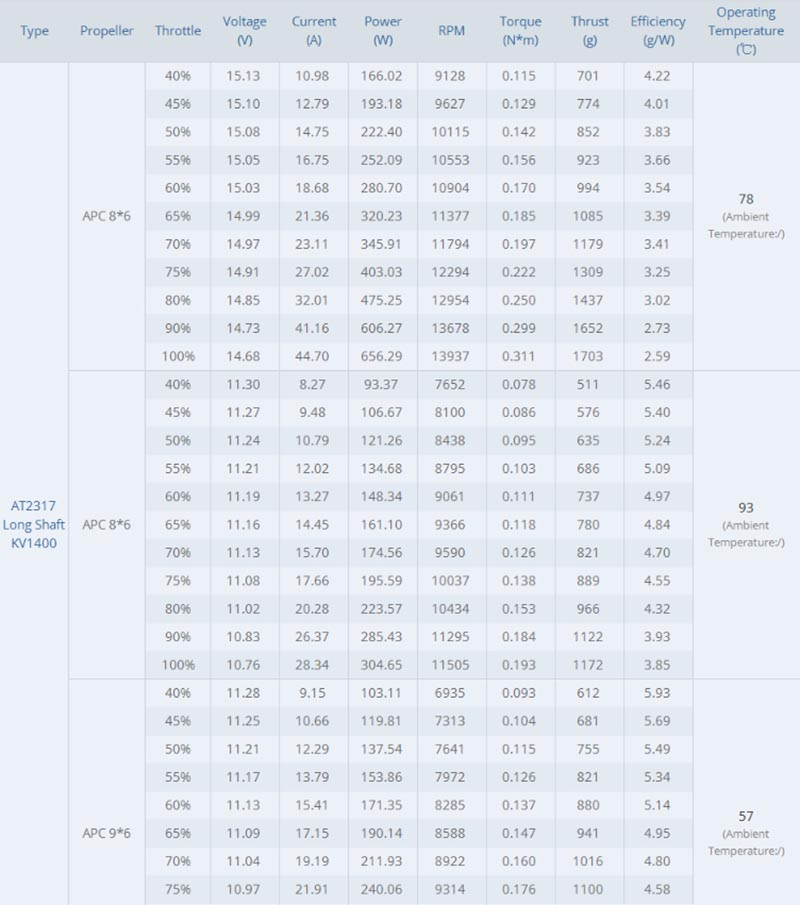Click the Power (W) column header

tap(383, 31)
